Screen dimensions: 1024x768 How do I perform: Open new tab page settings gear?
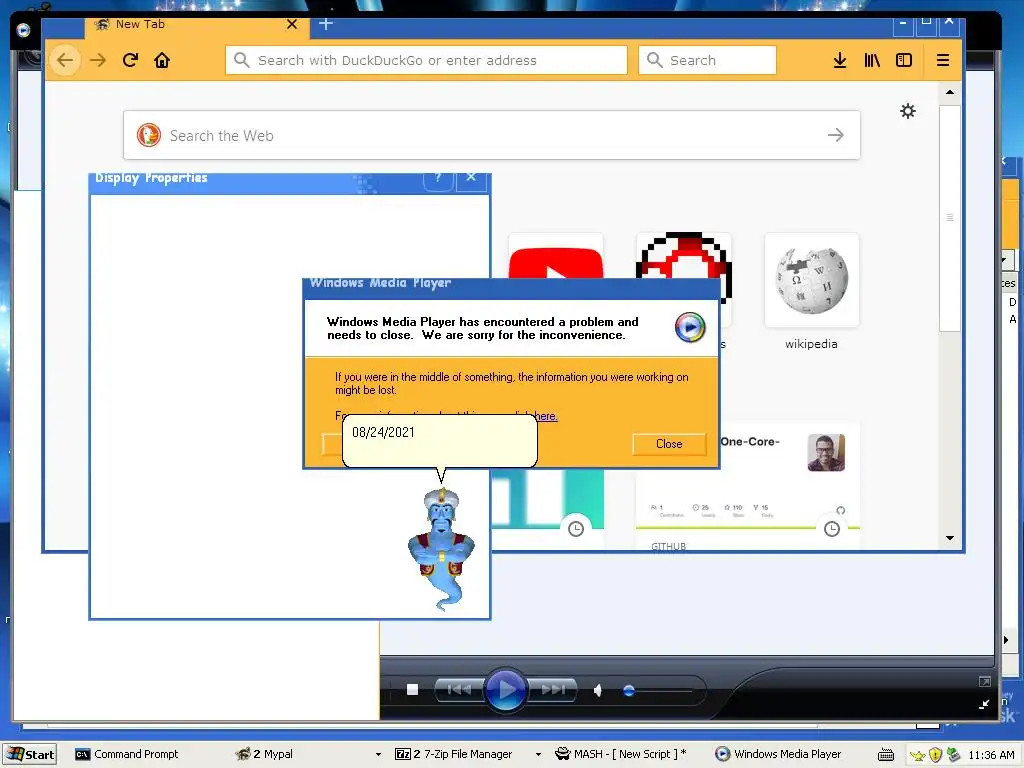(x=908, y=111)
